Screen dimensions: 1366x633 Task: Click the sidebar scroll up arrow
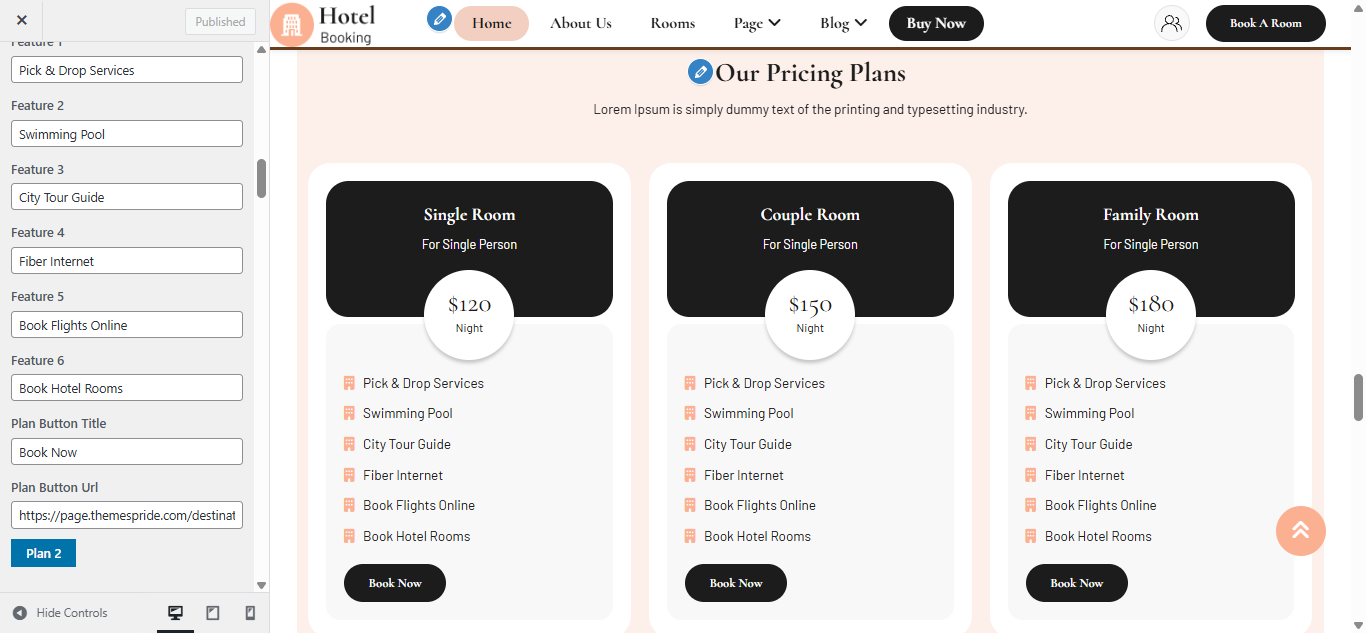point(262,49)
